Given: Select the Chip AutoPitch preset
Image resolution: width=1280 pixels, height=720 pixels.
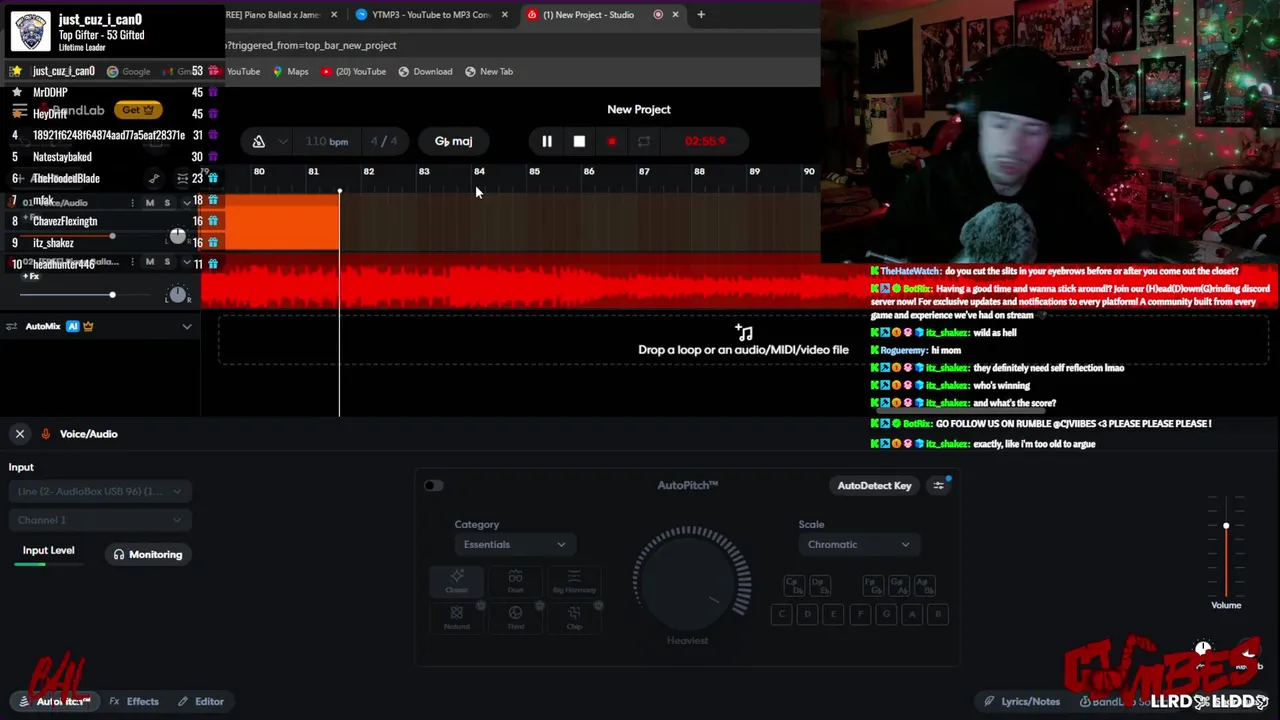Looking at the screenshot, I should coord(574,617).
